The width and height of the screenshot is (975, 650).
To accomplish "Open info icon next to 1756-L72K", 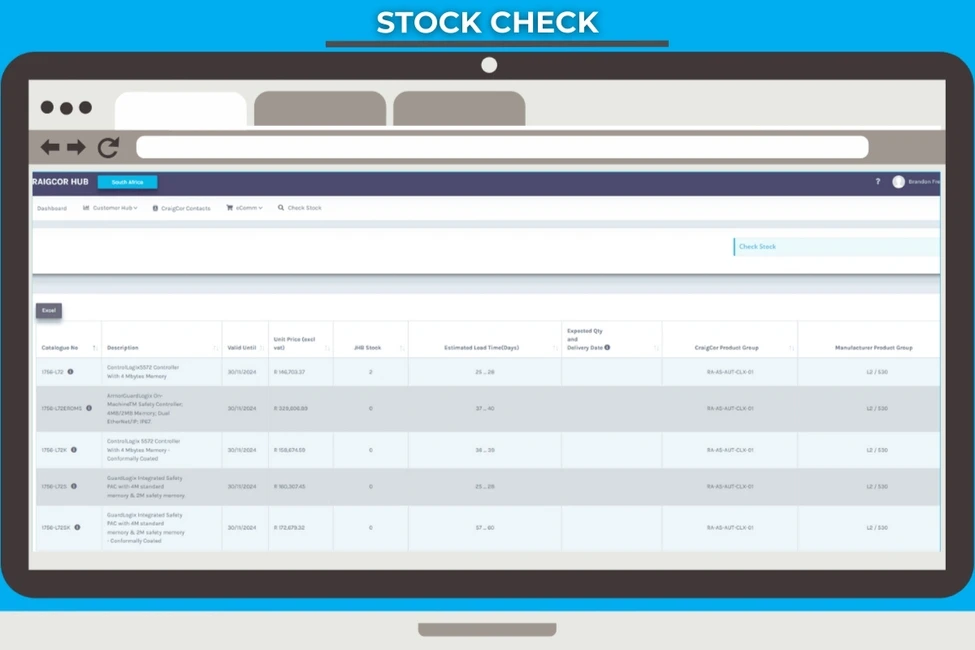I will [x=74, y=449].
